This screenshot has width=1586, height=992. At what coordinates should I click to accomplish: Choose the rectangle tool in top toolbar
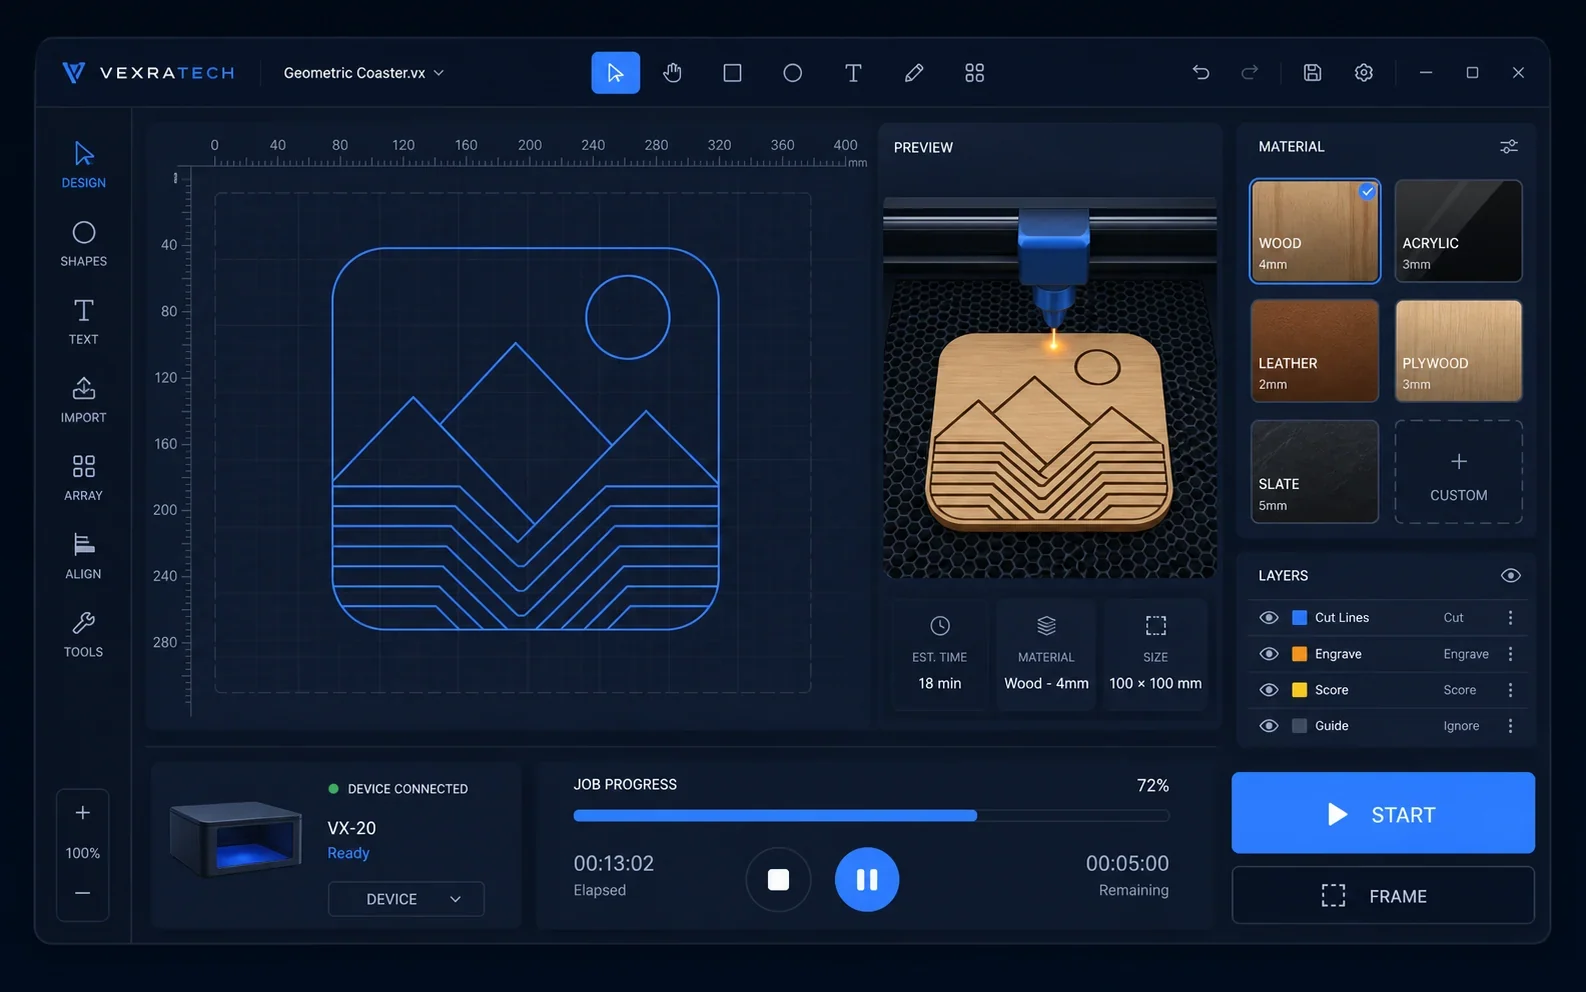[733, 73]
